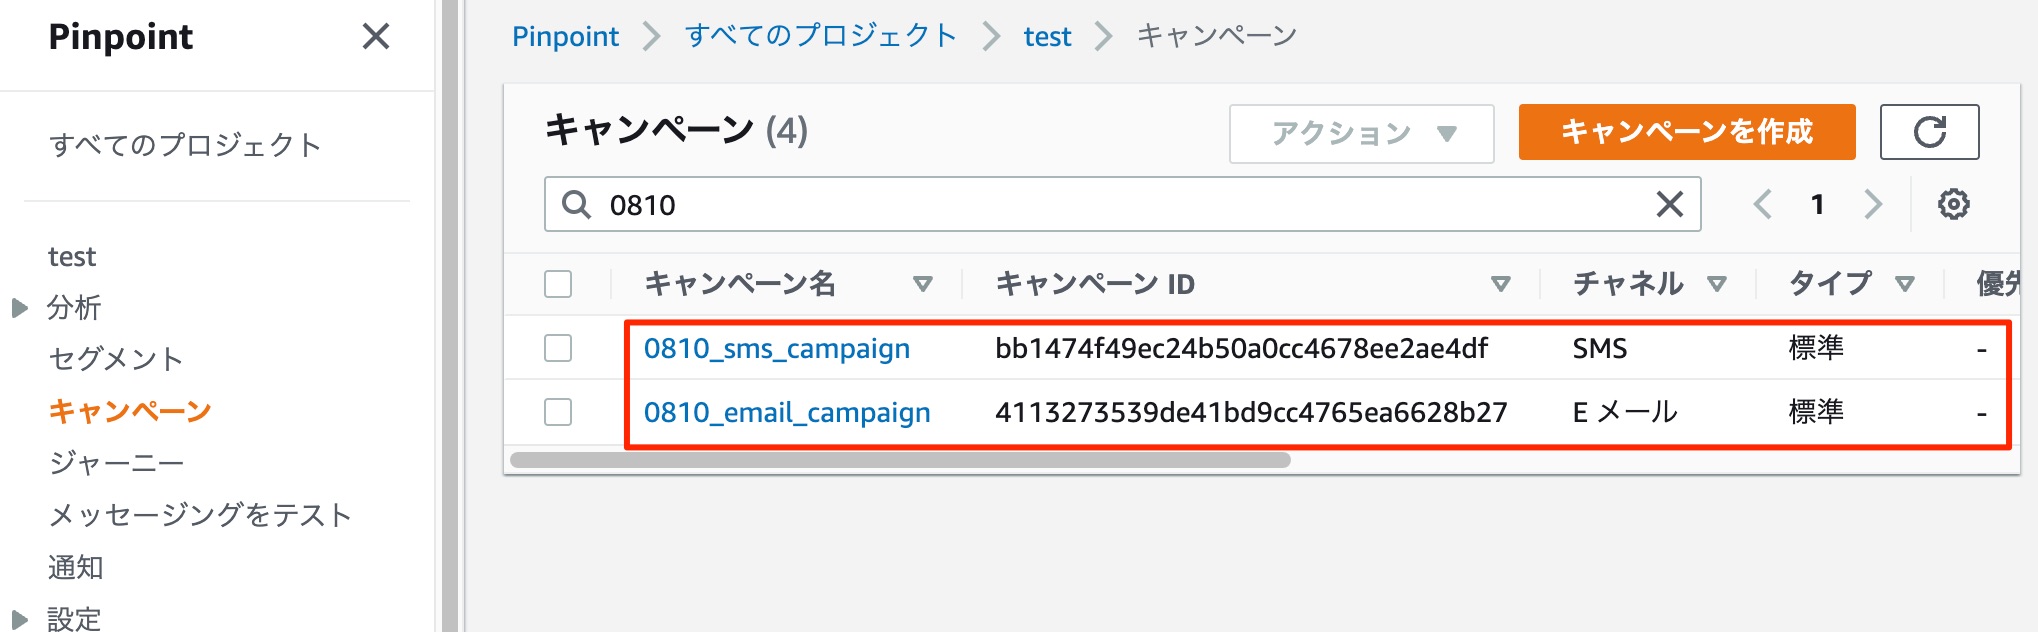Open ジャーニー in sidebar
The width and height of the screenshot is (2038, 632).
coord(116,463)
